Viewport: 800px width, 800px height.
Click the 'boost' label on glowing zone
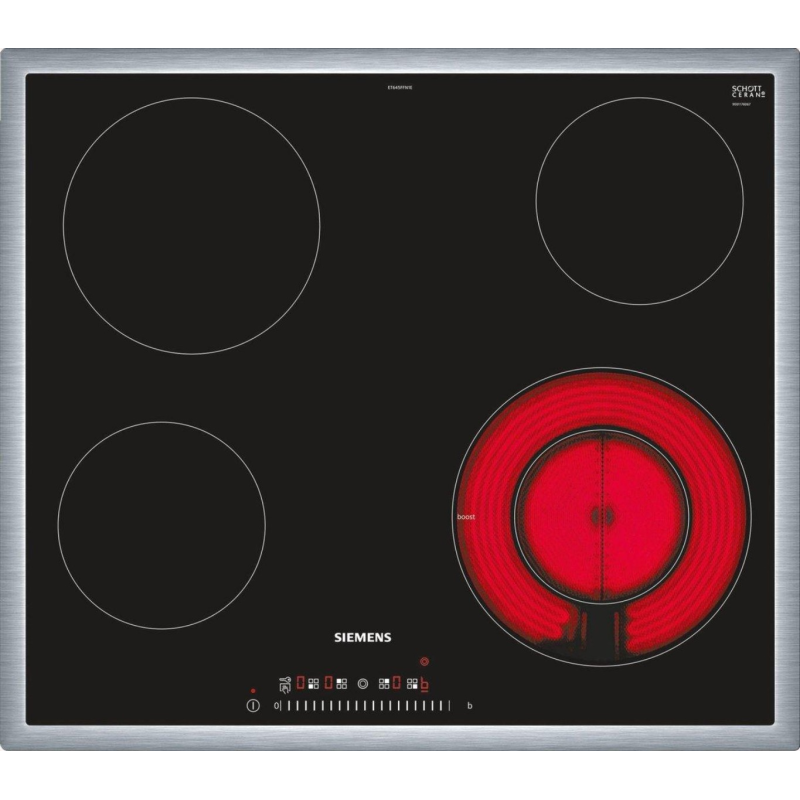pyautogui.click(x=465, y=517)
